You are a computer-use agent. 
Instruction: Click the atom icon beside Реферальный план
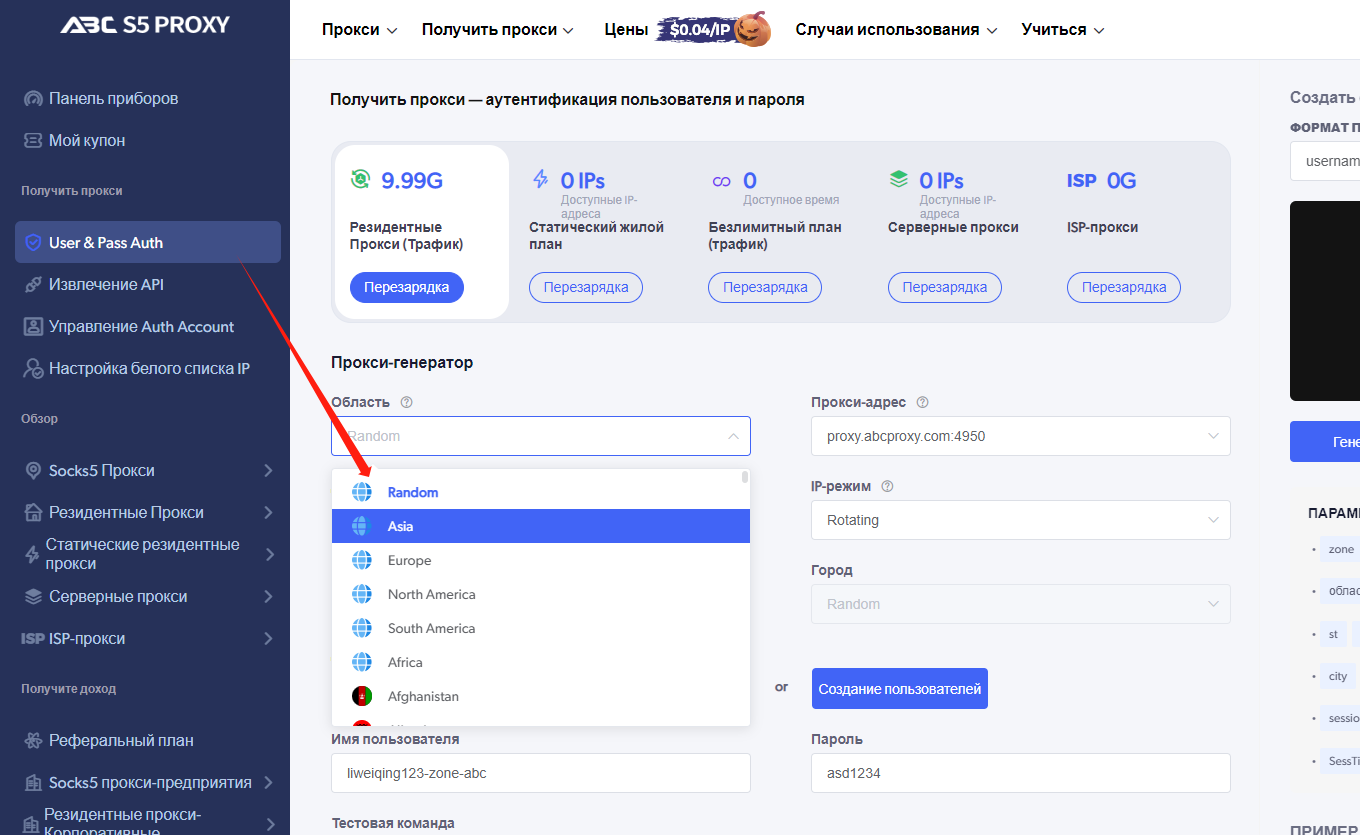pos(33,741)
